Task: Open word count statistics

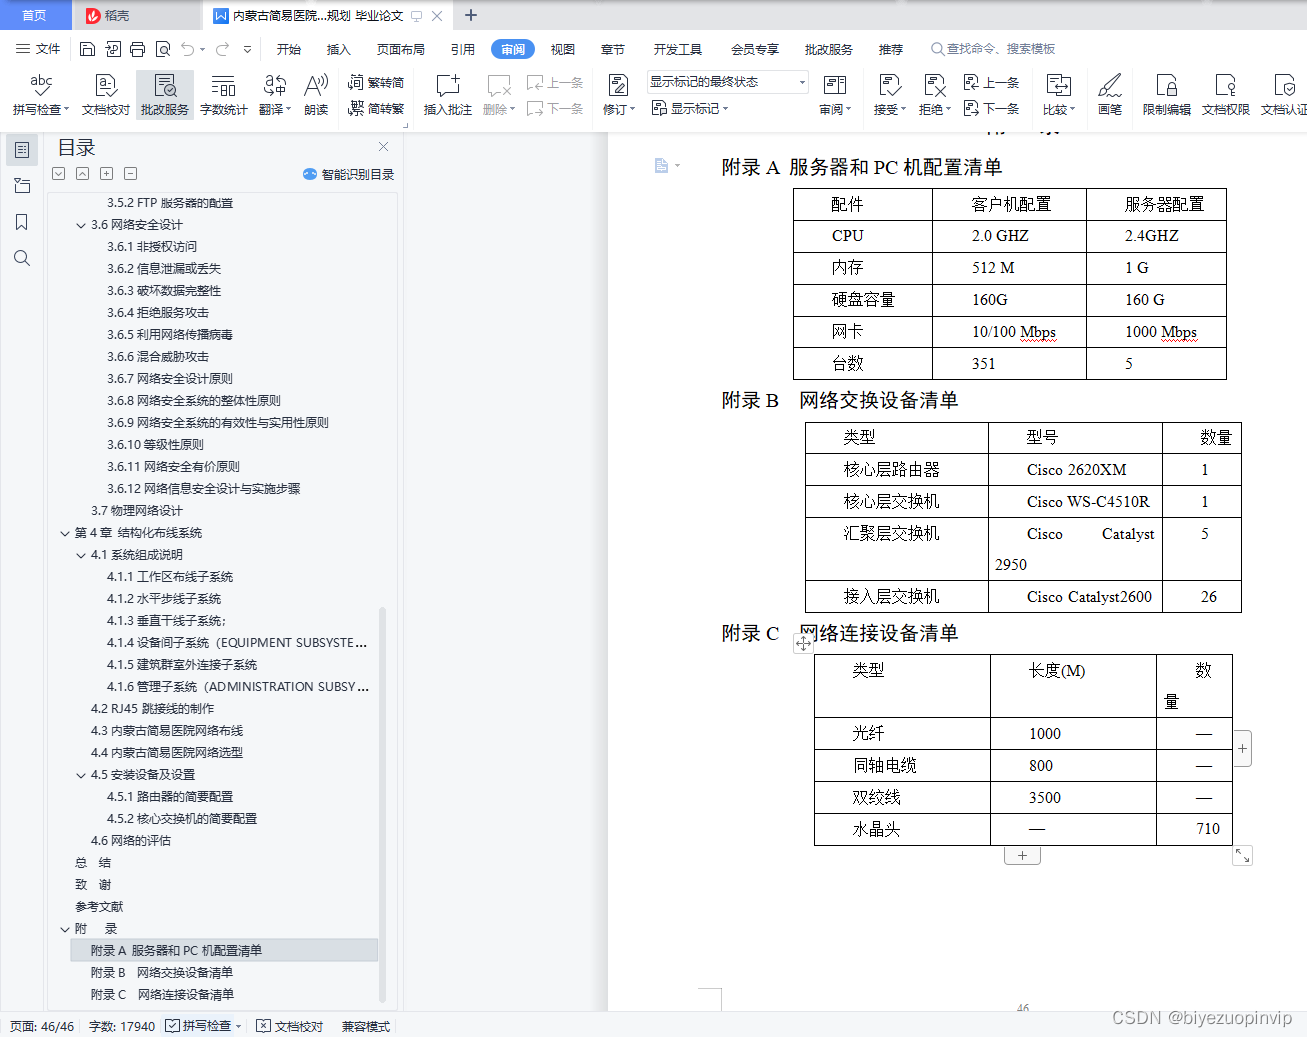Action: [x=224, y=94]
